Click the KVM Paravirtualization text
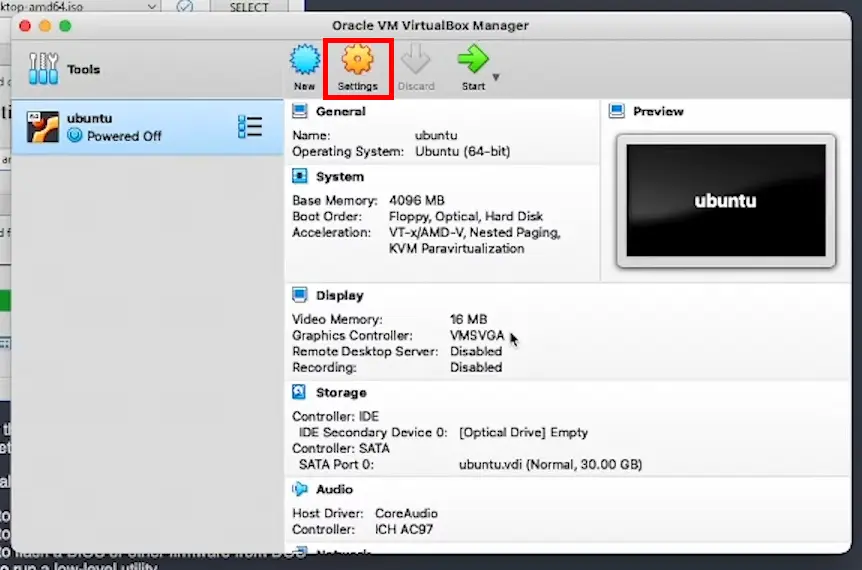Screen dimensions: 862x570 click(456, 248)
